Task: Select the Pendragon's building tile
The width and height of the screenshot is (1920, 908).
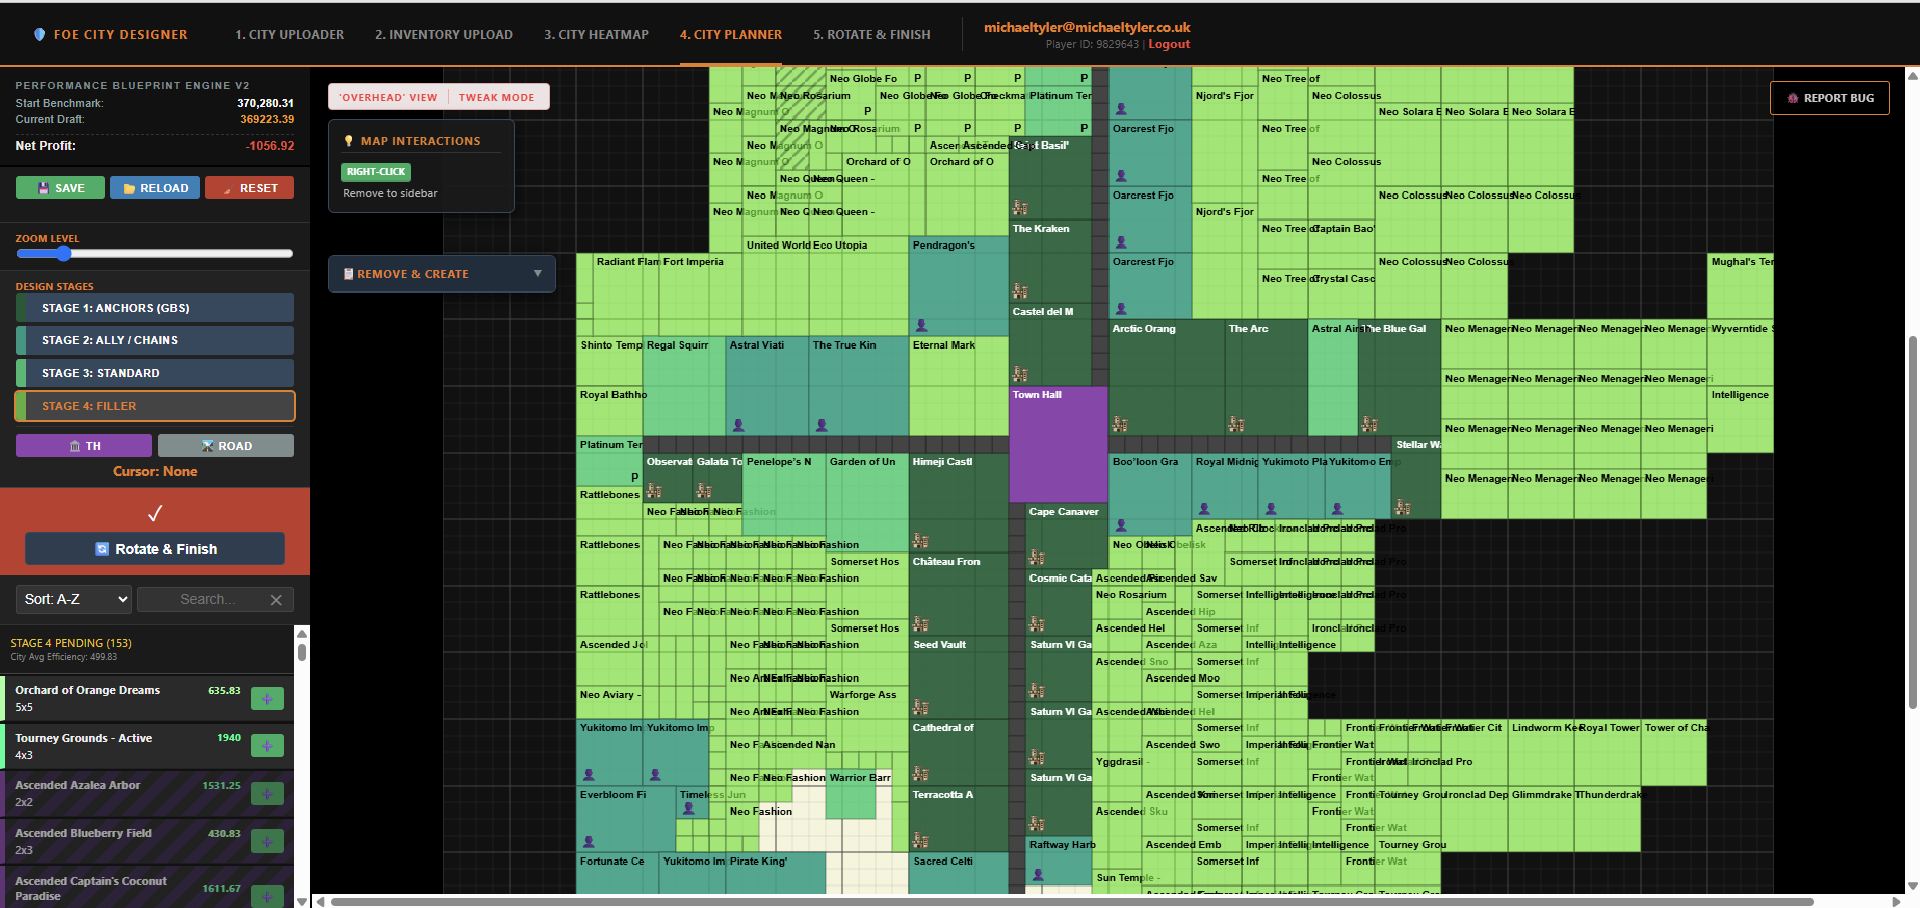Action: pos(959,286)
